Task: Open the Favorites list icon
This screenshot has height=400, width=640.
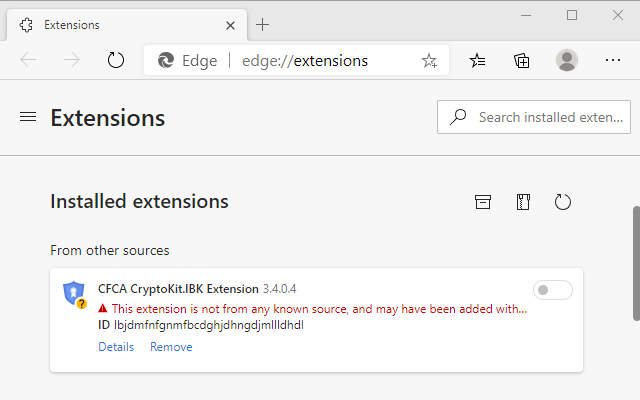Action: pos(478,60)
